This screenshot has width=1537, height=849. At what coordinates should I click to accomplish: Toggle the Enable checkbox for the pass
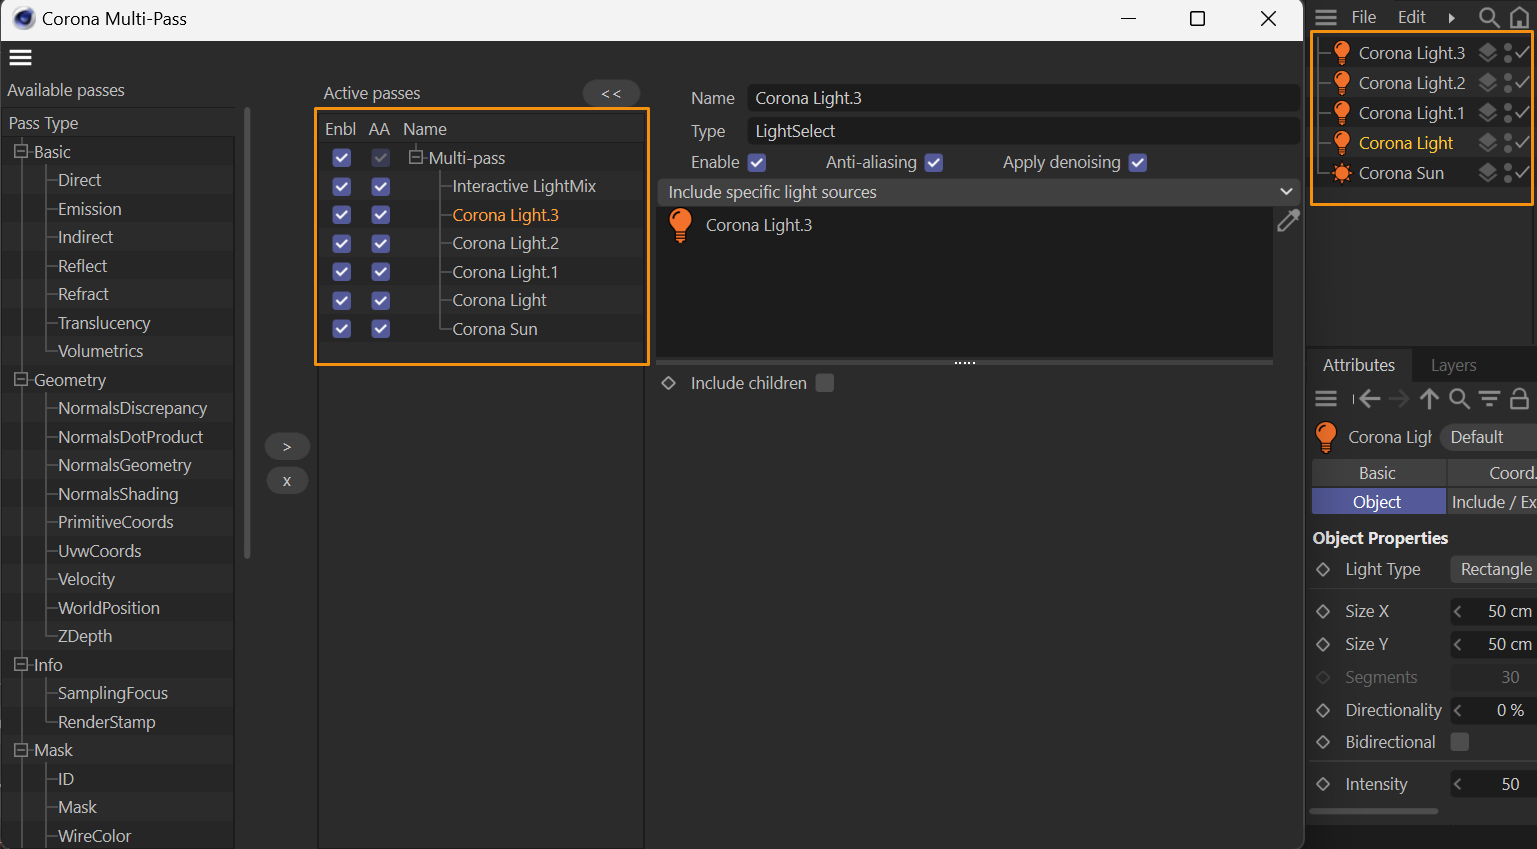point(757,162)
